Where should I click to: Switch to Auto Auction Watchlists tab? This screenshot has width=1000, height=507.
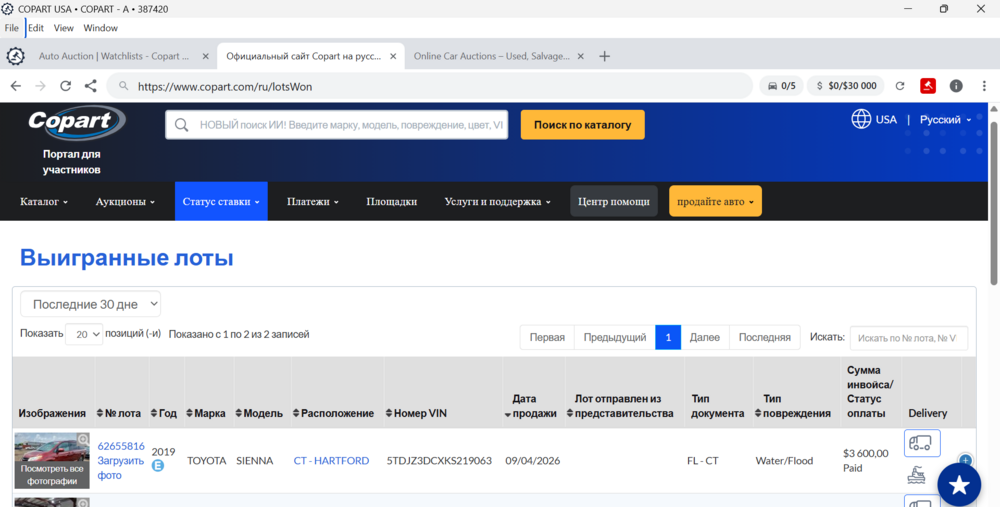[x=114, y=56]
